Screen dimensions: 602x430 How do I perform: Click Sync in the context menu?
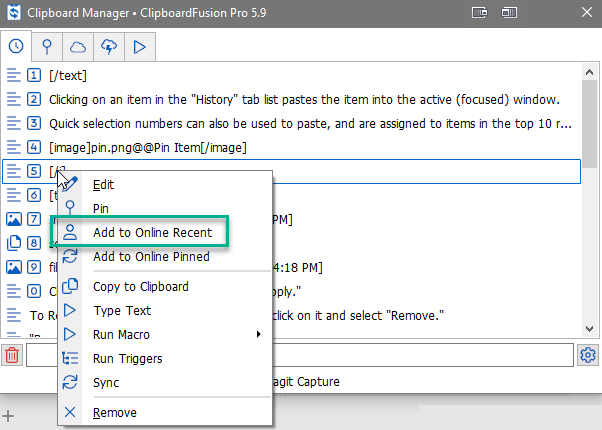pyautogui.click(x=165, y=382)
